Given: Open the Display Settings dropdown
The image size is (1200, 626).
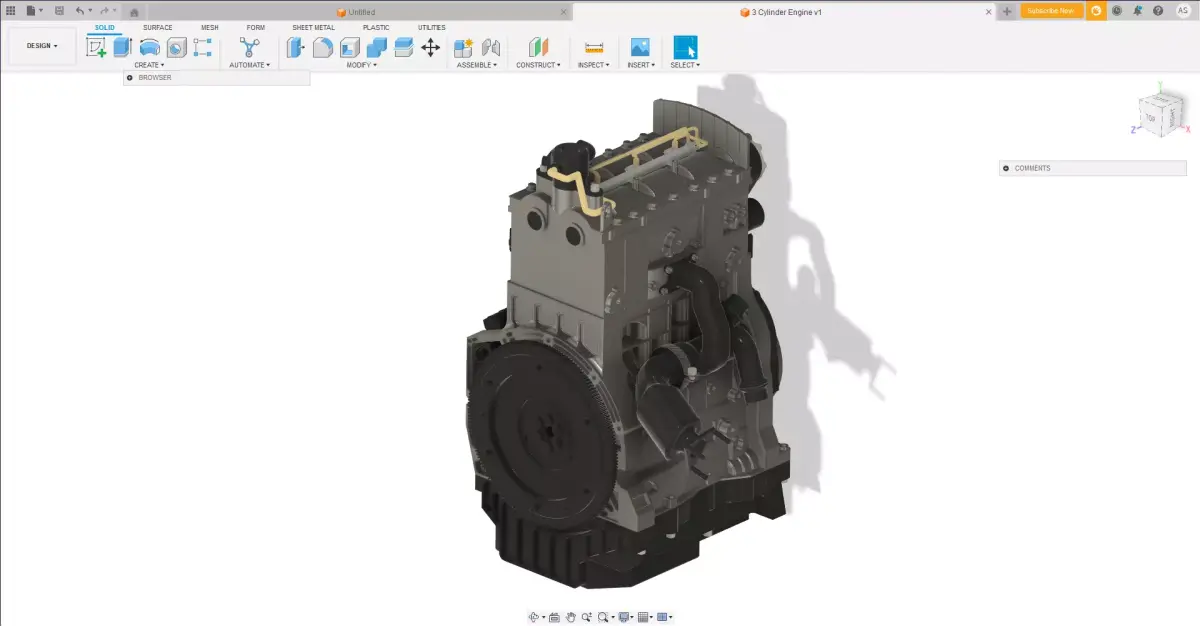Looking at the screenshot, I should click(623, 617).
